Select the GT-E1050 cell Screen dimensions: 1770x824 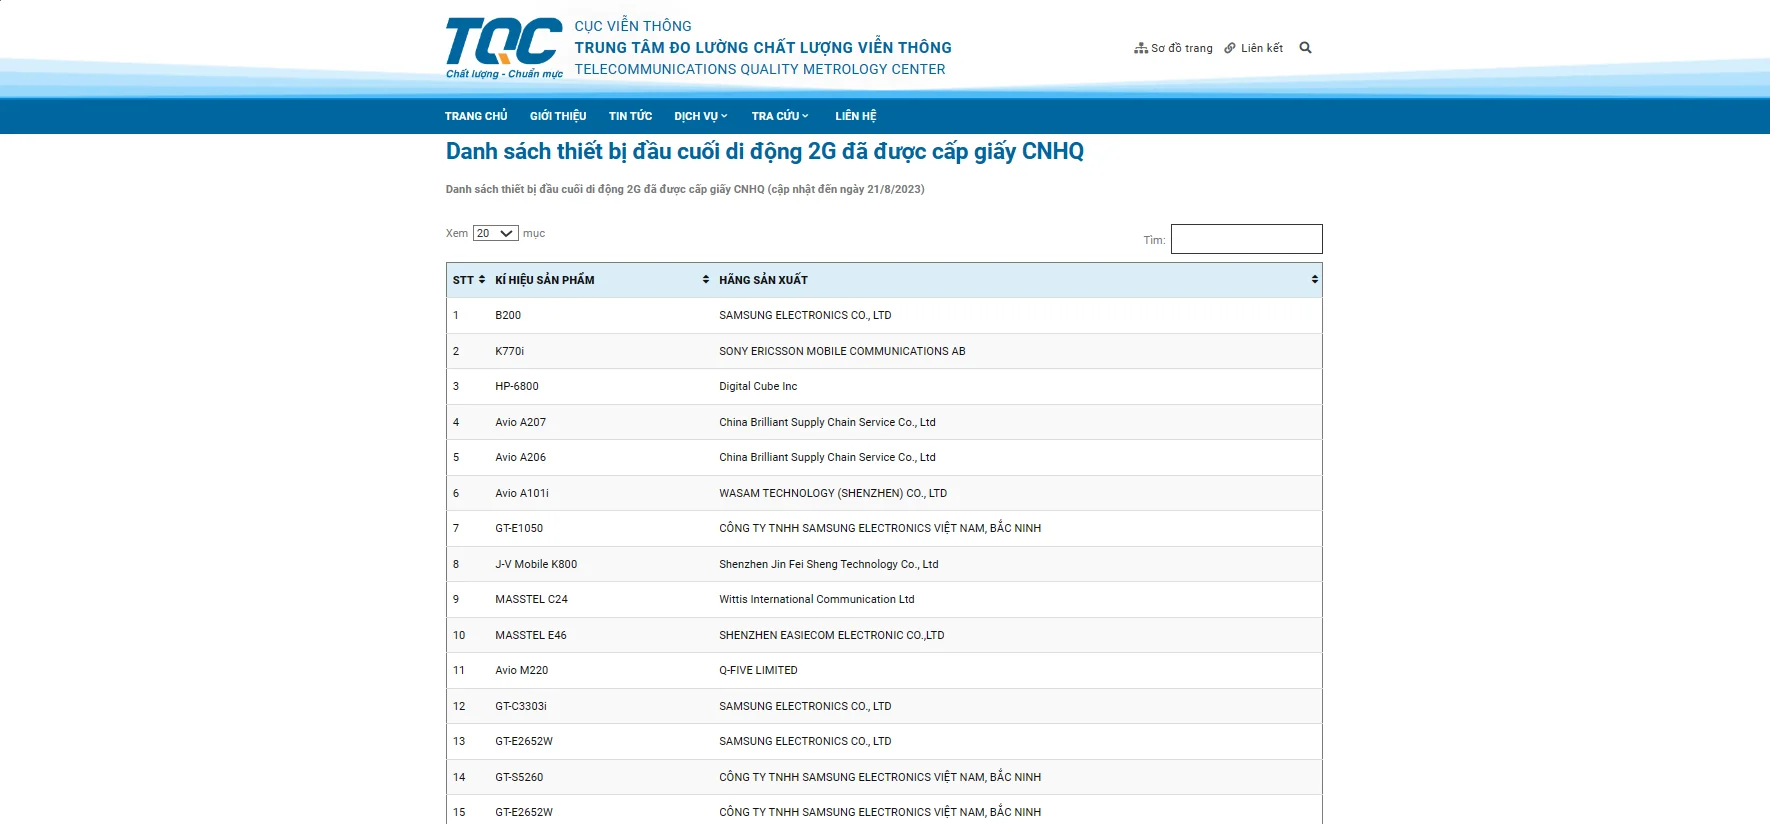pos(519,528)
